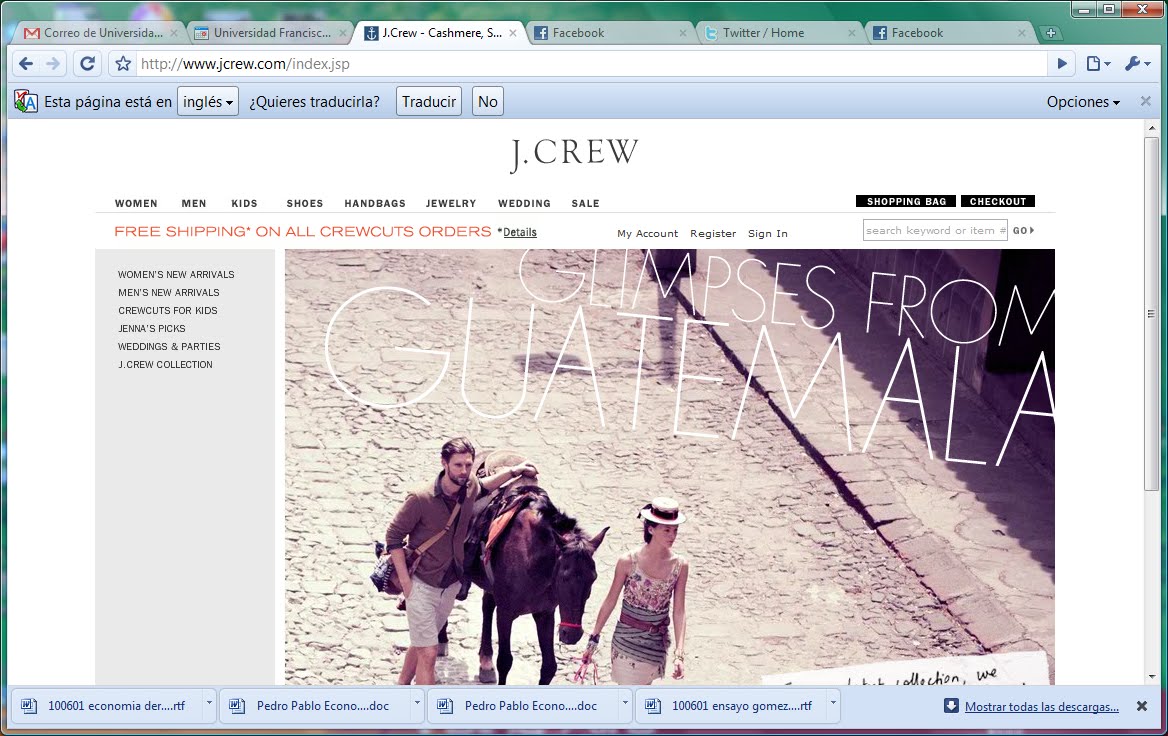
Task: Open the WOMEN menu
Action: [136, 203]
